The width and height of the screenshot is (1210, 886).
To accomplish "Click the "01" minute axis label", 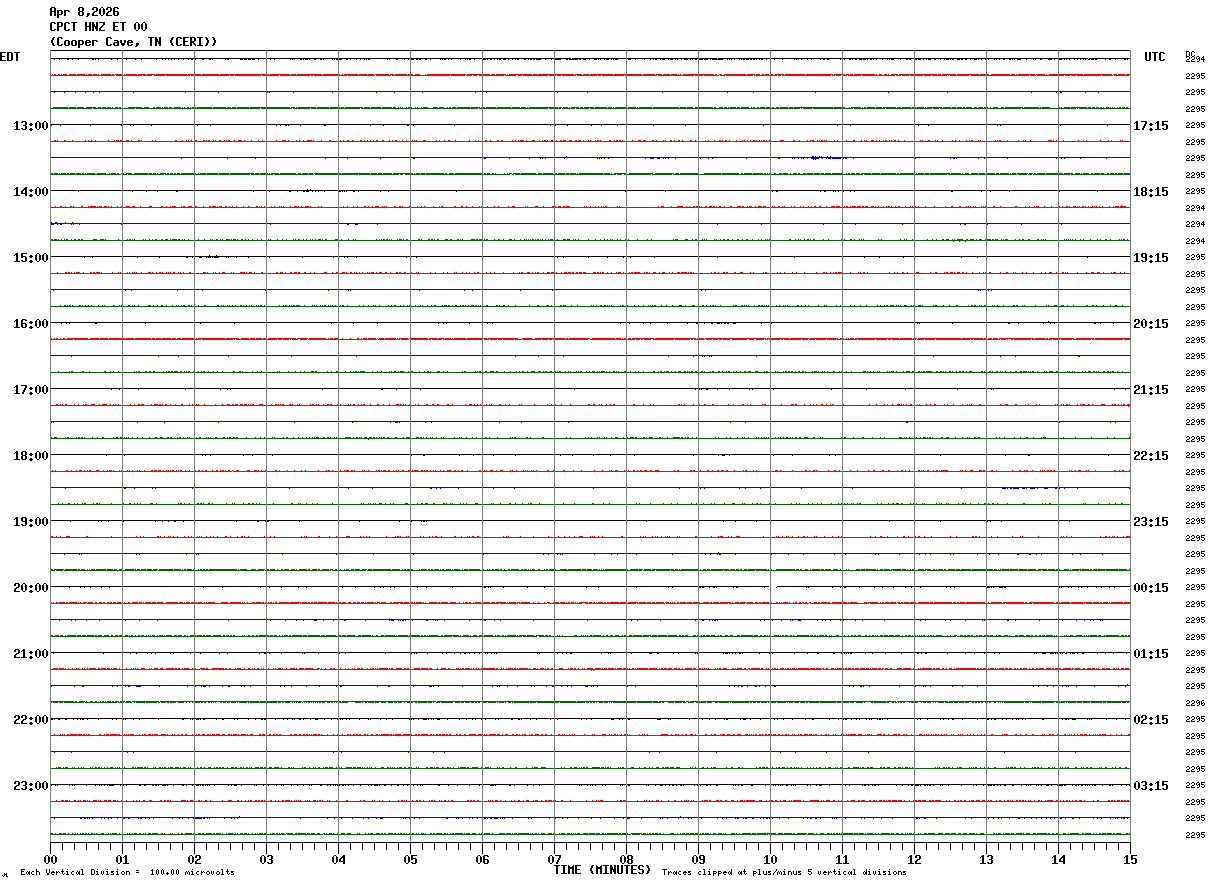I will 123,860.
